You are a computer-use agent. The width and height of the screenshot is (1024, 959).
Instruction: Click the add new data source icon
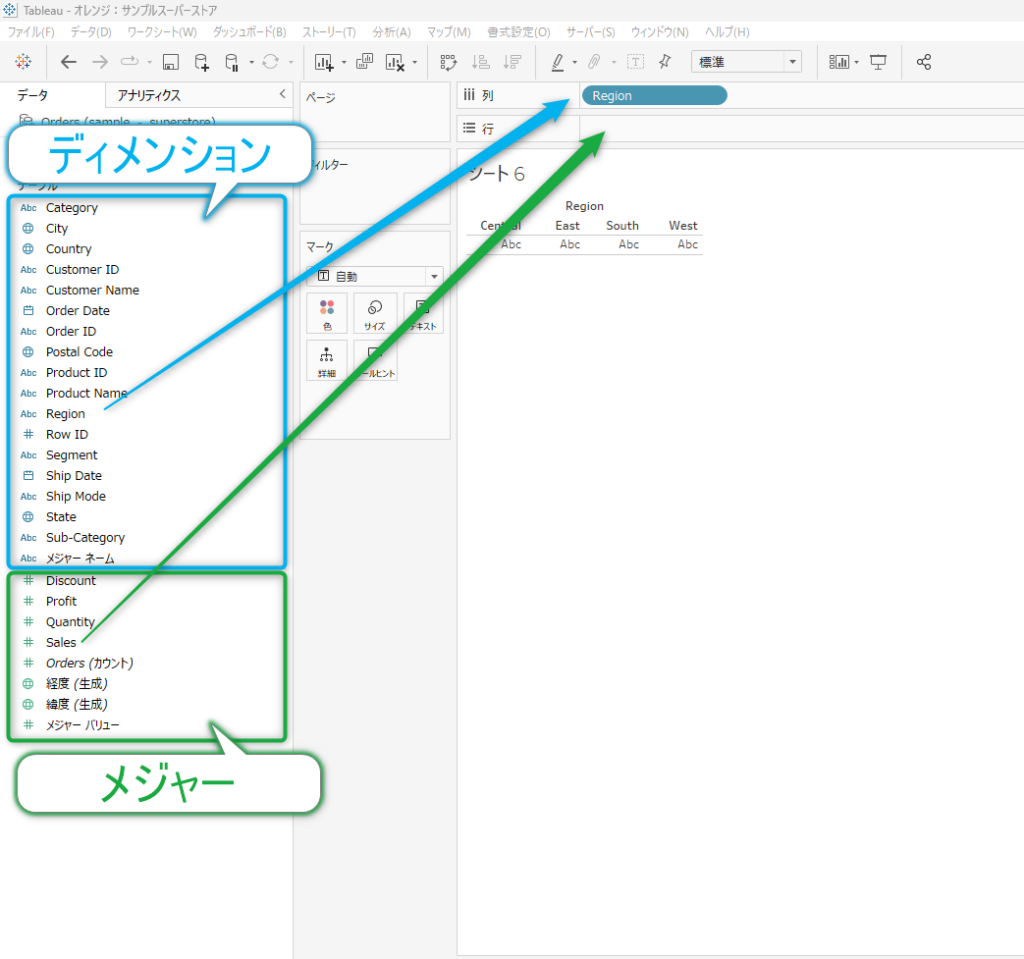click(202, 62)
